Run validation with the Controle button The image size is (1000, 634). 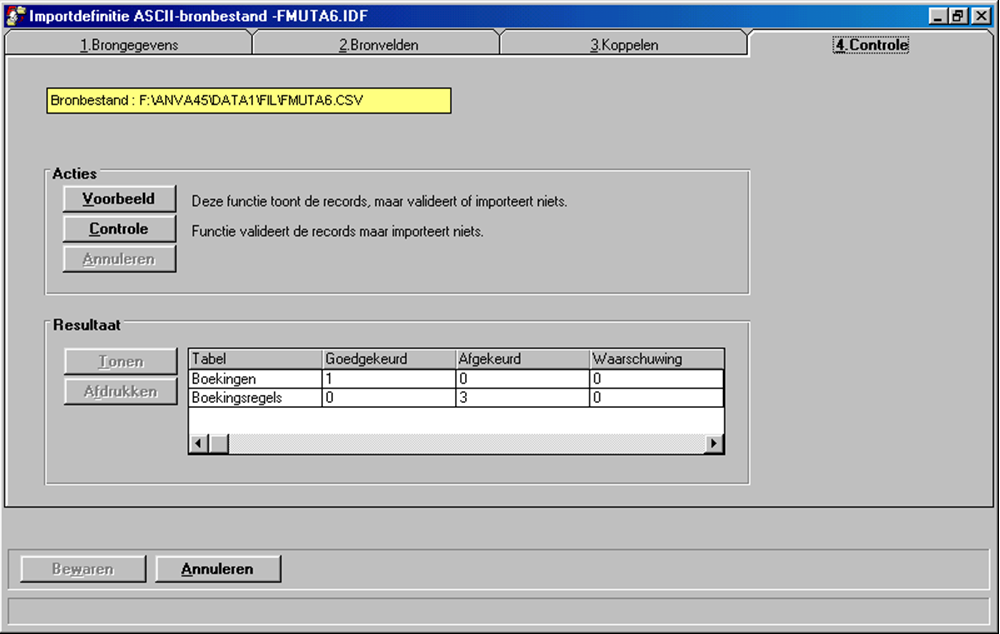coord(118,228)
